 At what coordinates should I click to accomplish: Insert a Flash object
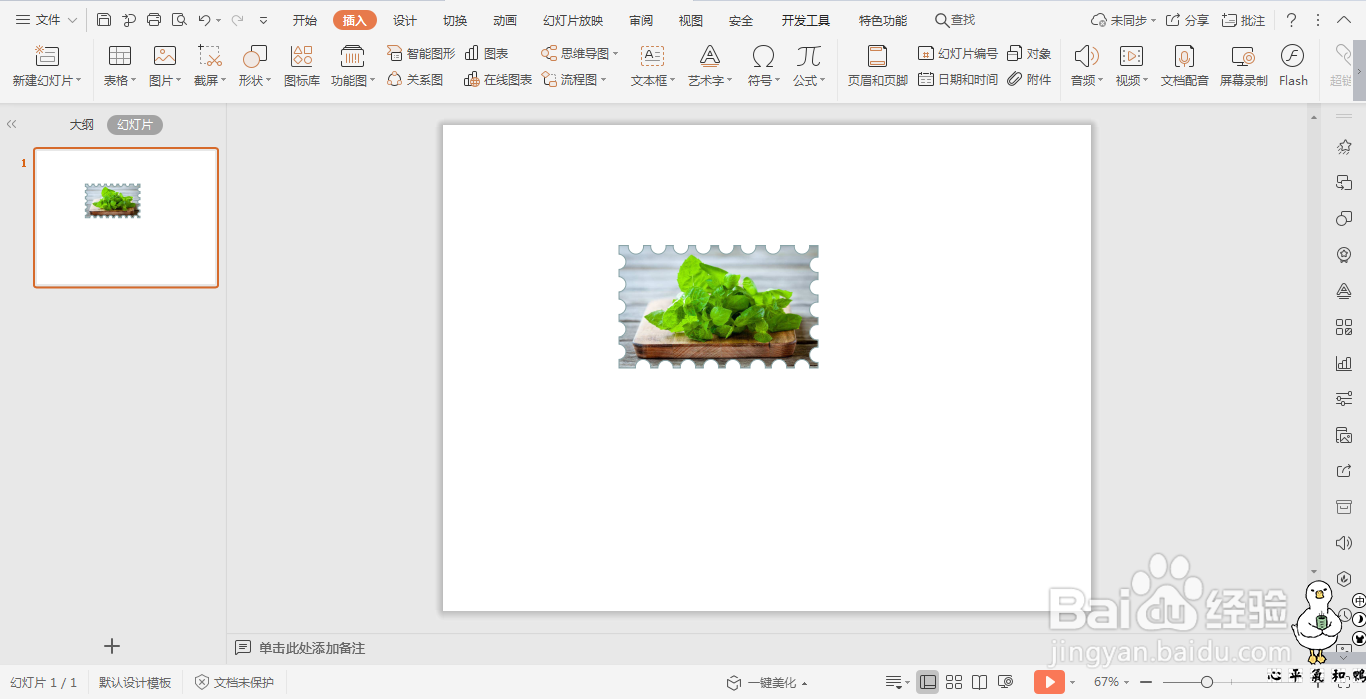1293,66
